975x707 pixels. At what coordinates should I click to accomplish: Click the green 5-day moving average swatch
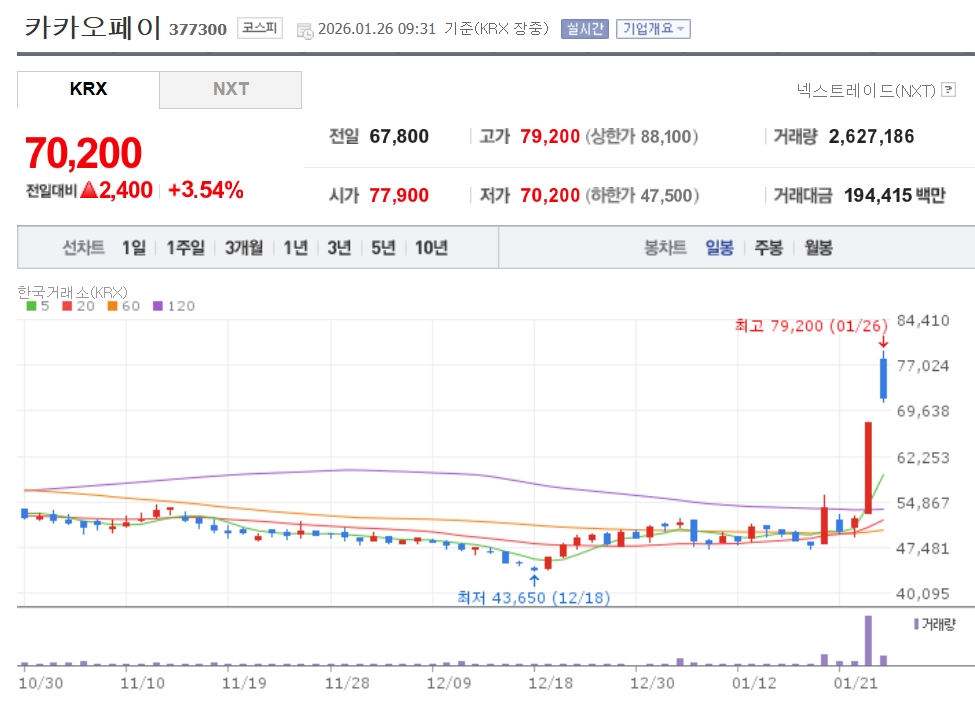click(x=30, y=306)
